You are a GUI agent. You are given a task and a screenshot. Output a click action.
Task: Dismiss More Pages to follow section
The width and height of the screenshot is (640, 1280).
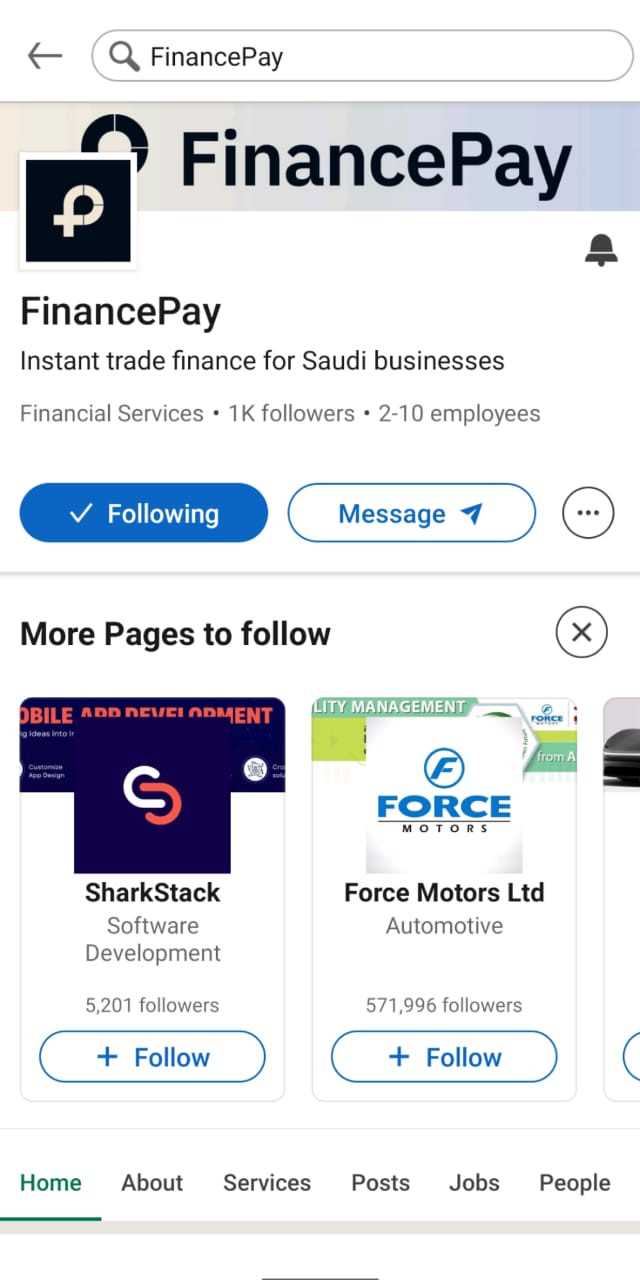tap(581, 632)
